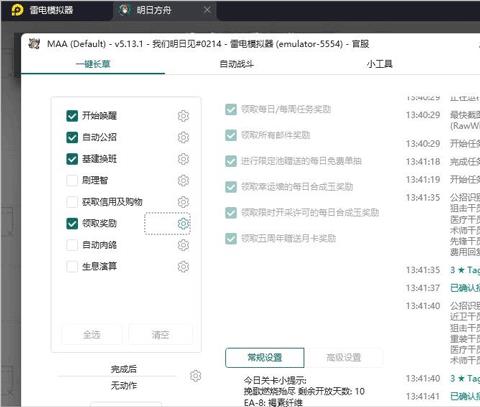This screenshot has height=407, width=480.
Task: Toggle 领取限时开采许可的每日合成玉奖励 checkbox
Action: [x=231, y=212]
